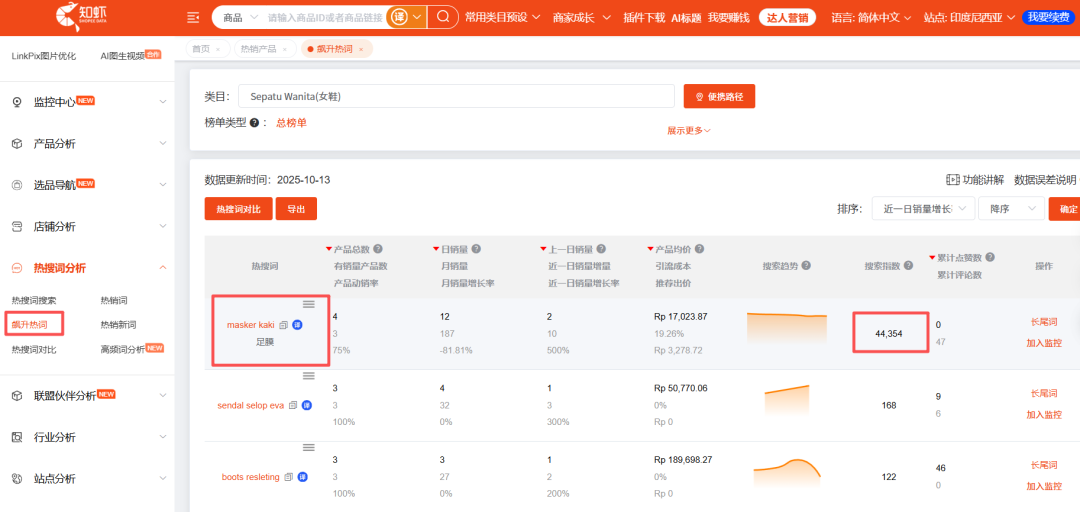Screen dimensions: 1080x512
Task: Click help icon next to 产品均价
Action: point(699,249)
